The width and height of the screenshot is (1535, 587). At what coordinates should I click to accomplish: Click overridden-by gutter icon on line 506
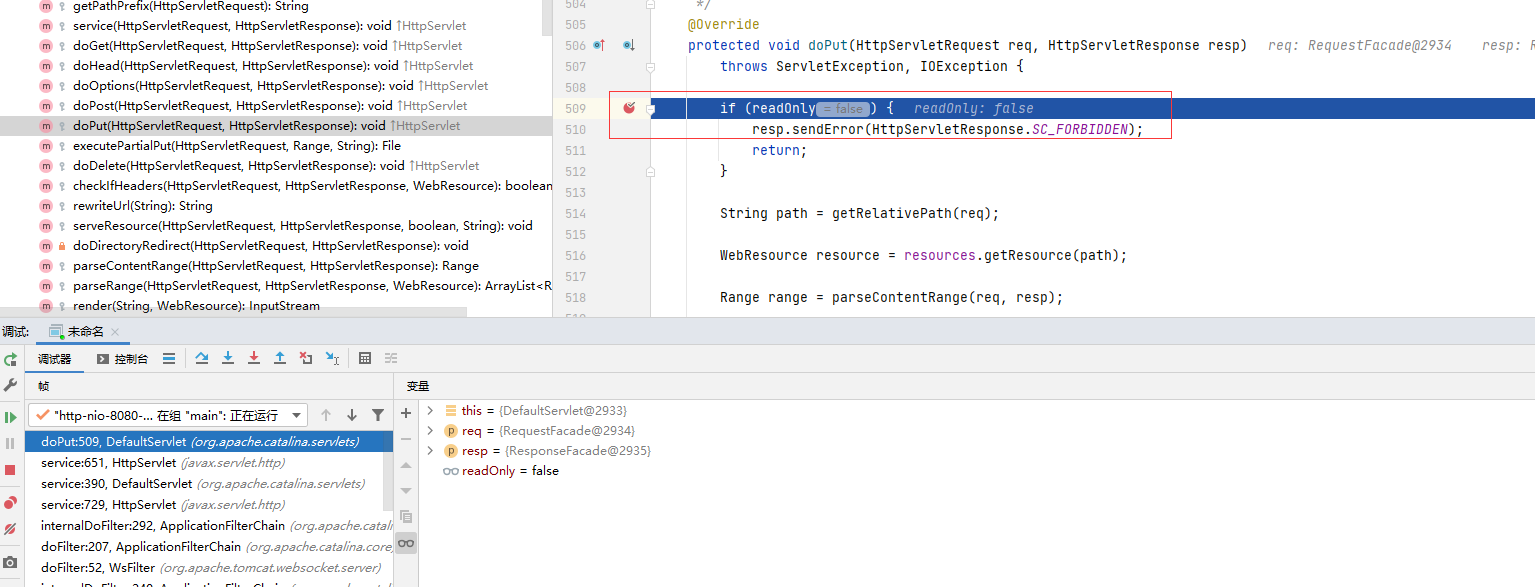629,45
